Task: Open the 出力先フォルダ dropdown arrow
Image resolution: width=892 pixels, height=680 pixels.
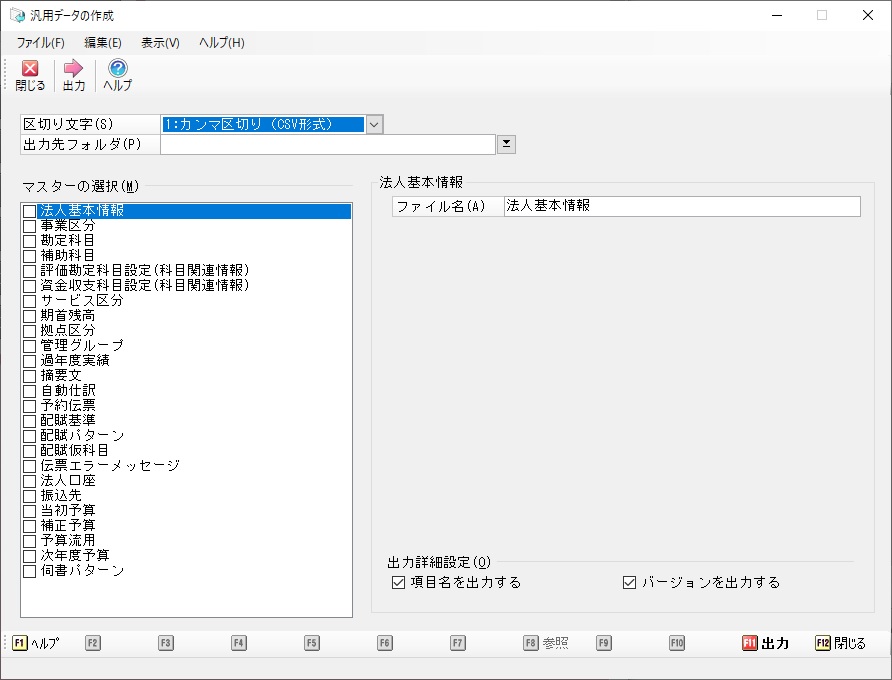Action: pos(507,144)
